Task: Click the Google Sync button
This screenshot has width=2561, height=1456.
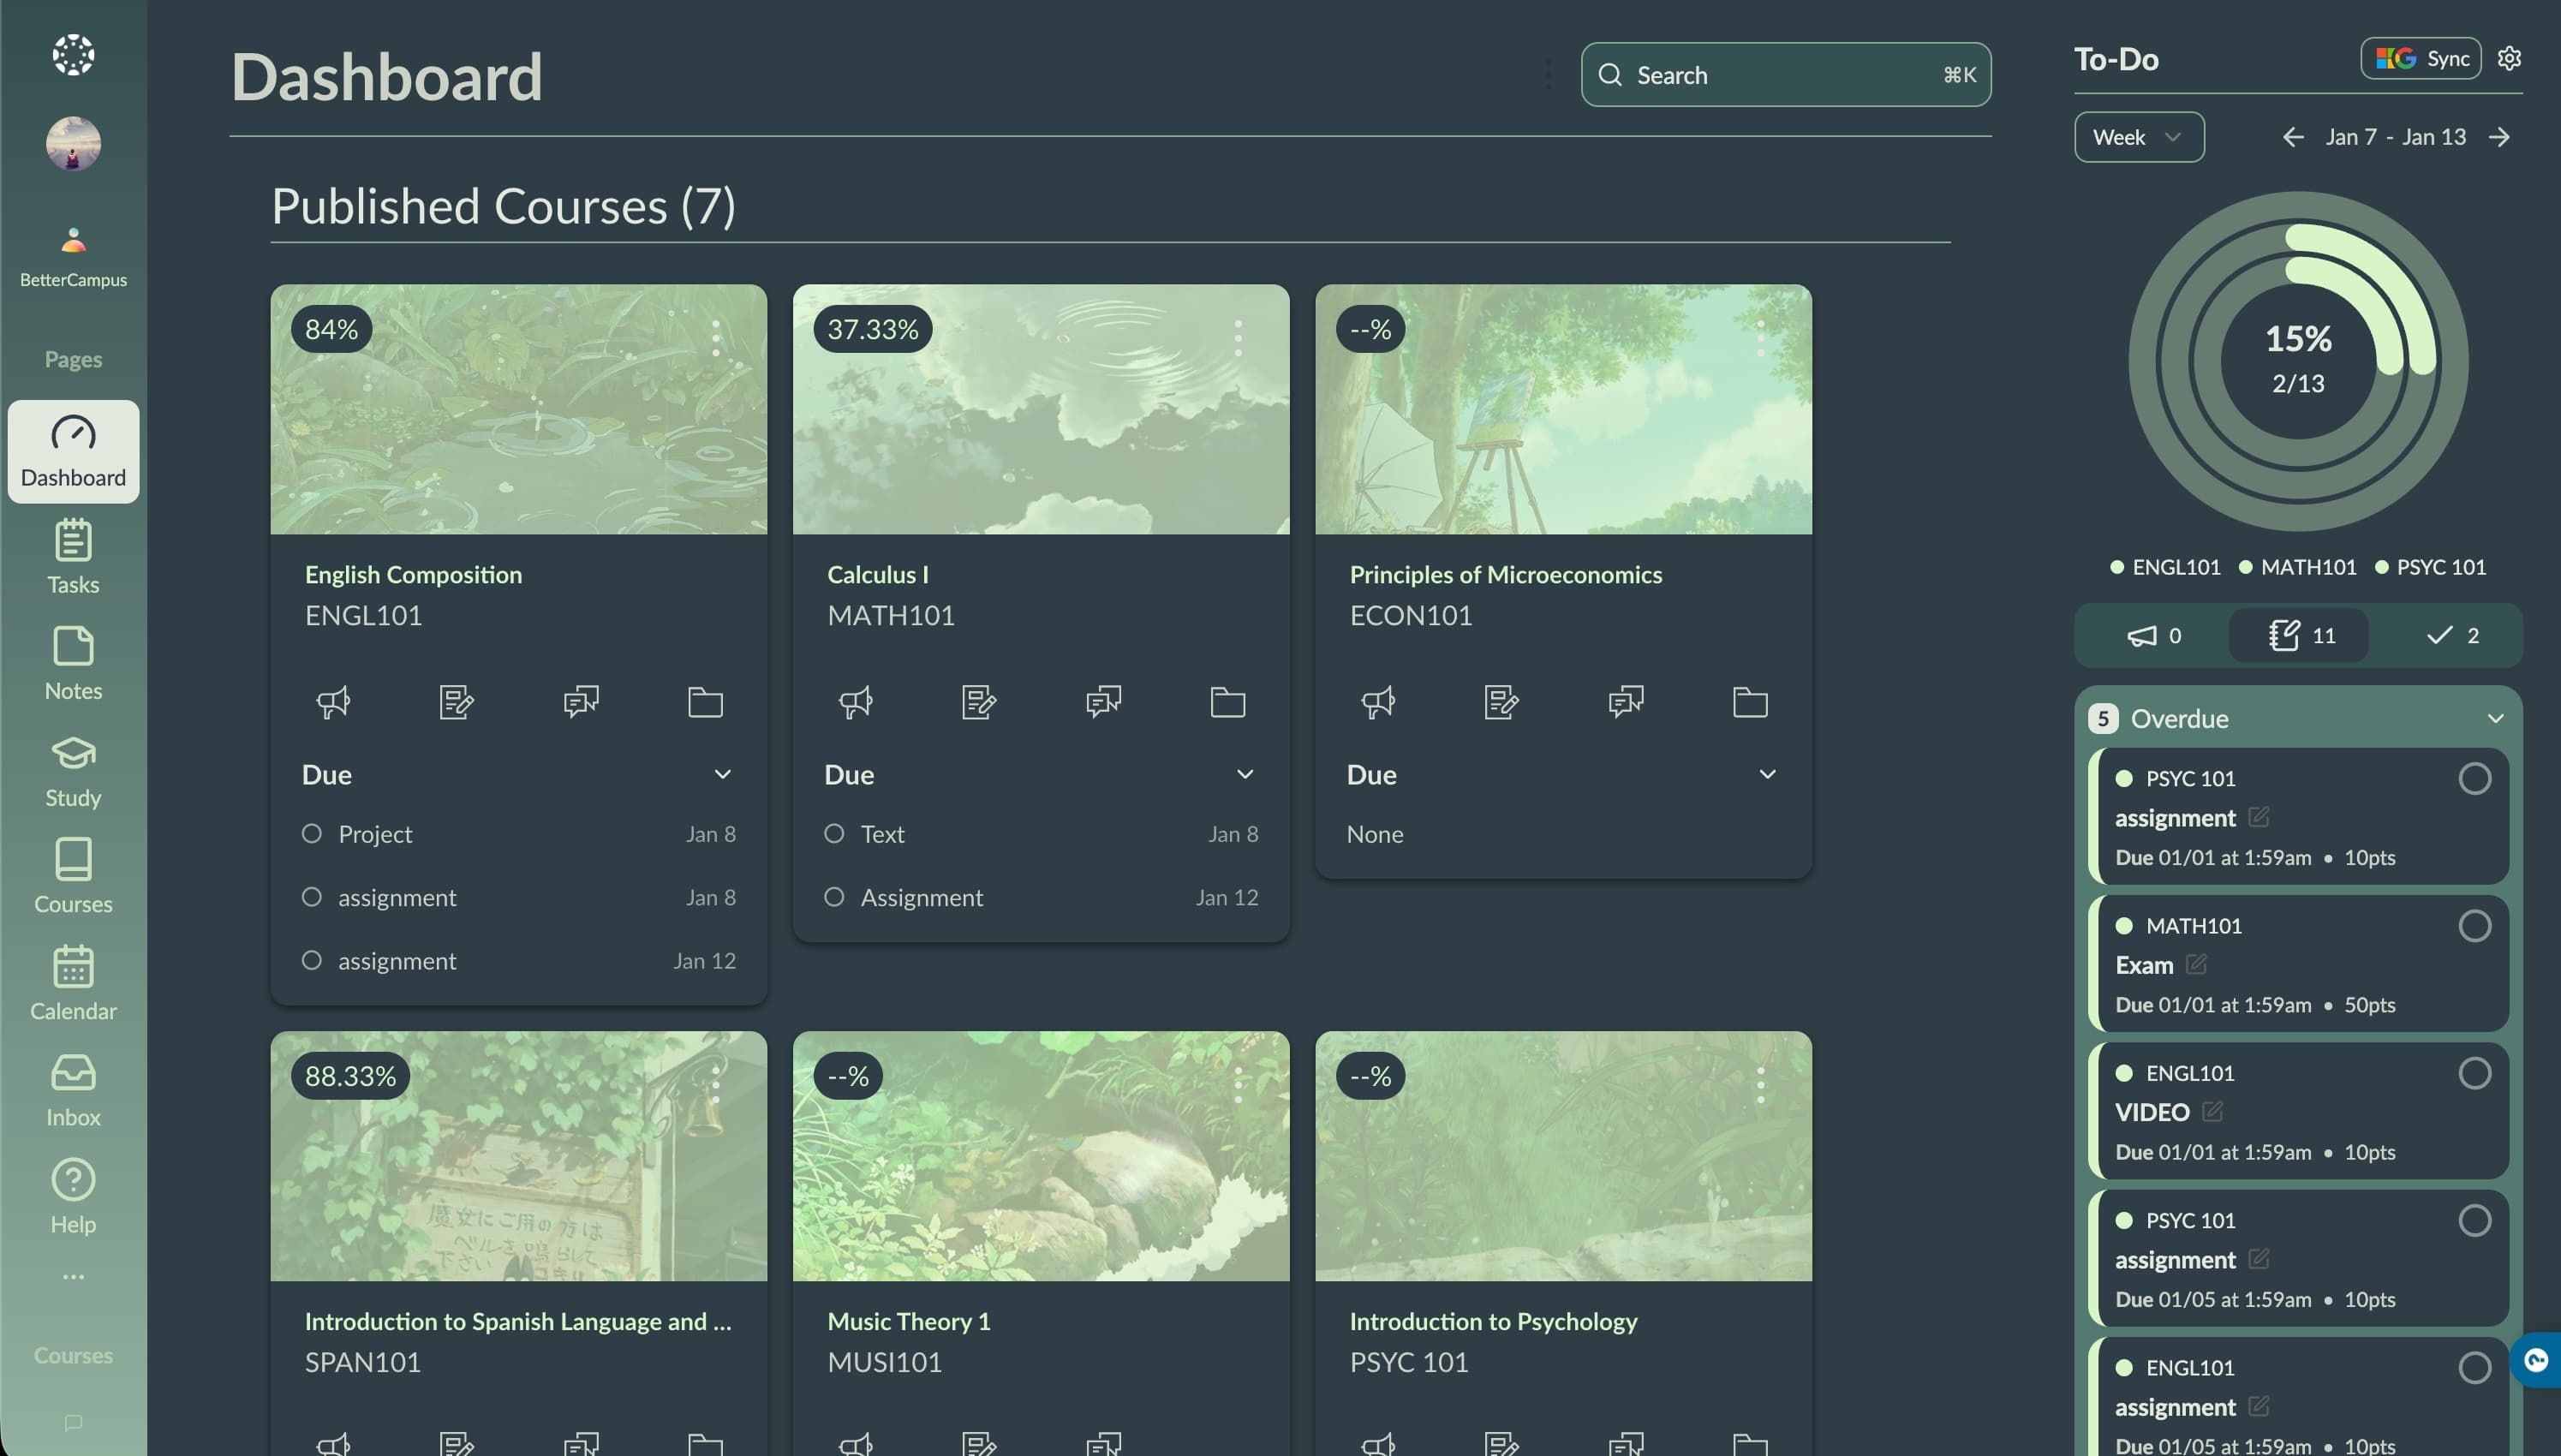Action: (2420, 58)
